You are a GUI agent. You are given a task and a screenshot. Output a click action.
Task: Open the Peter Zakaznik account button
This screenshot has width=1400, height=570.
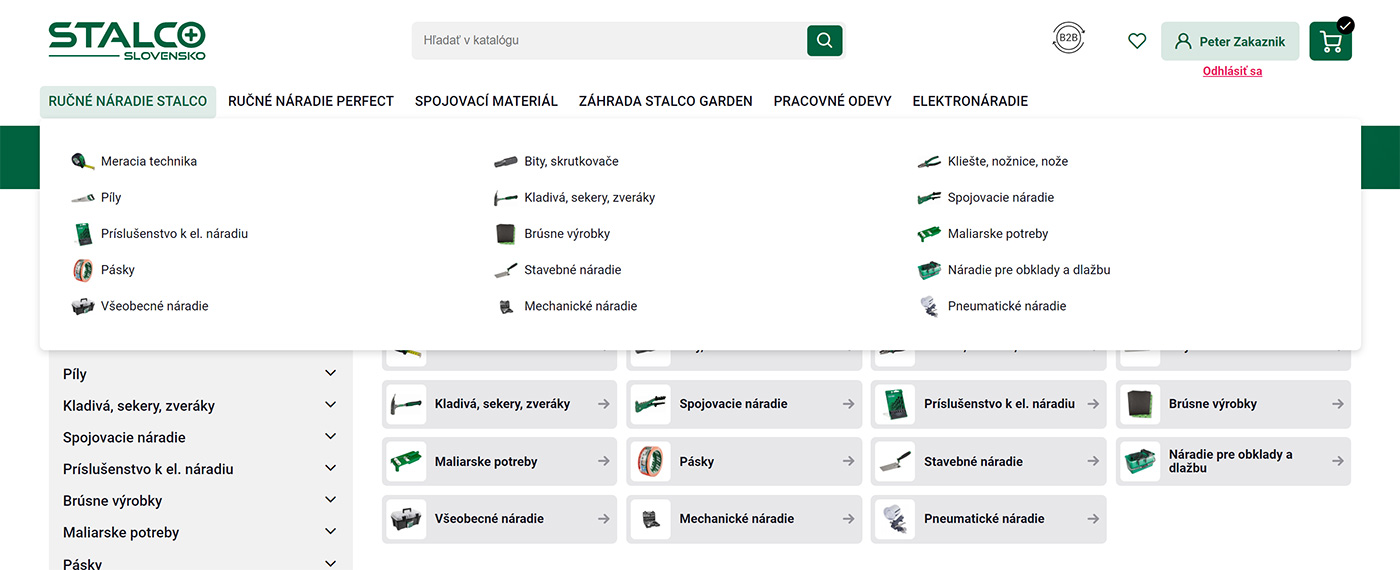(x=1230, y=42)
